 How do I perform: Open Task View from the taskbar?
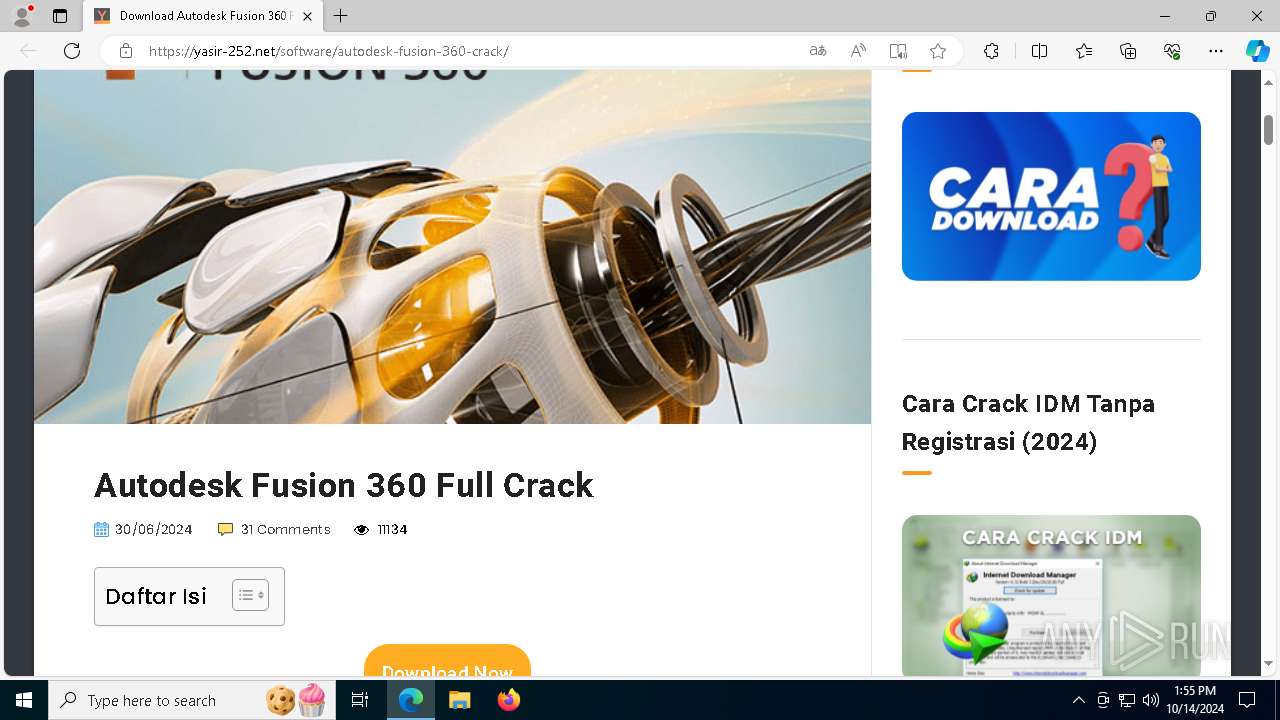[360, 700]
